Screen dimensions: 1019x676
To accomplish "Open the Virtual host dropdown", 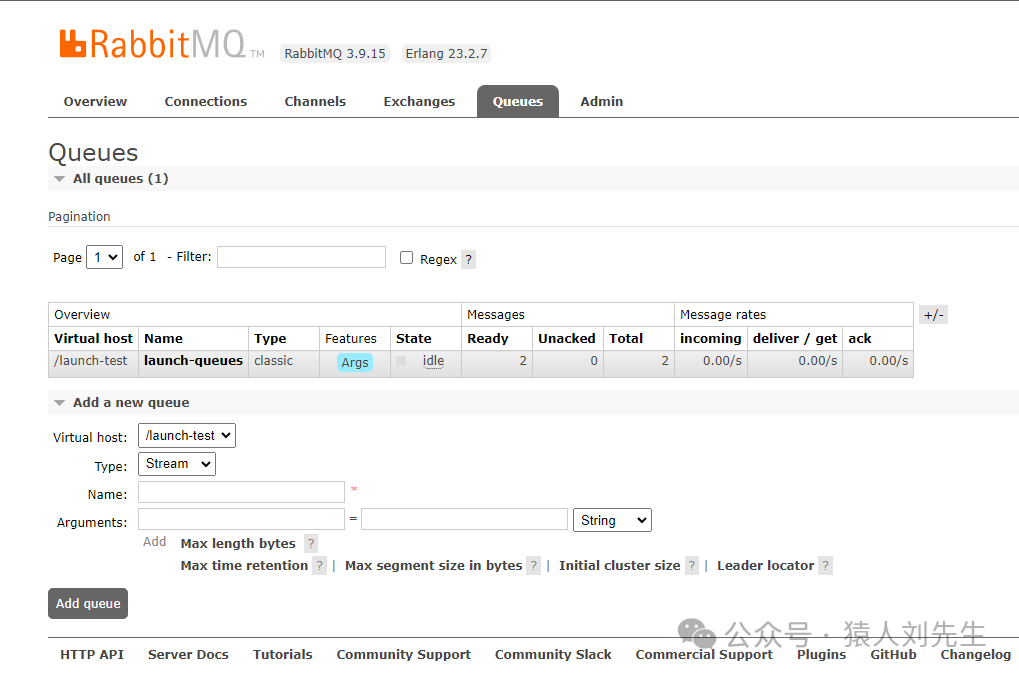I will pos(187,436).
